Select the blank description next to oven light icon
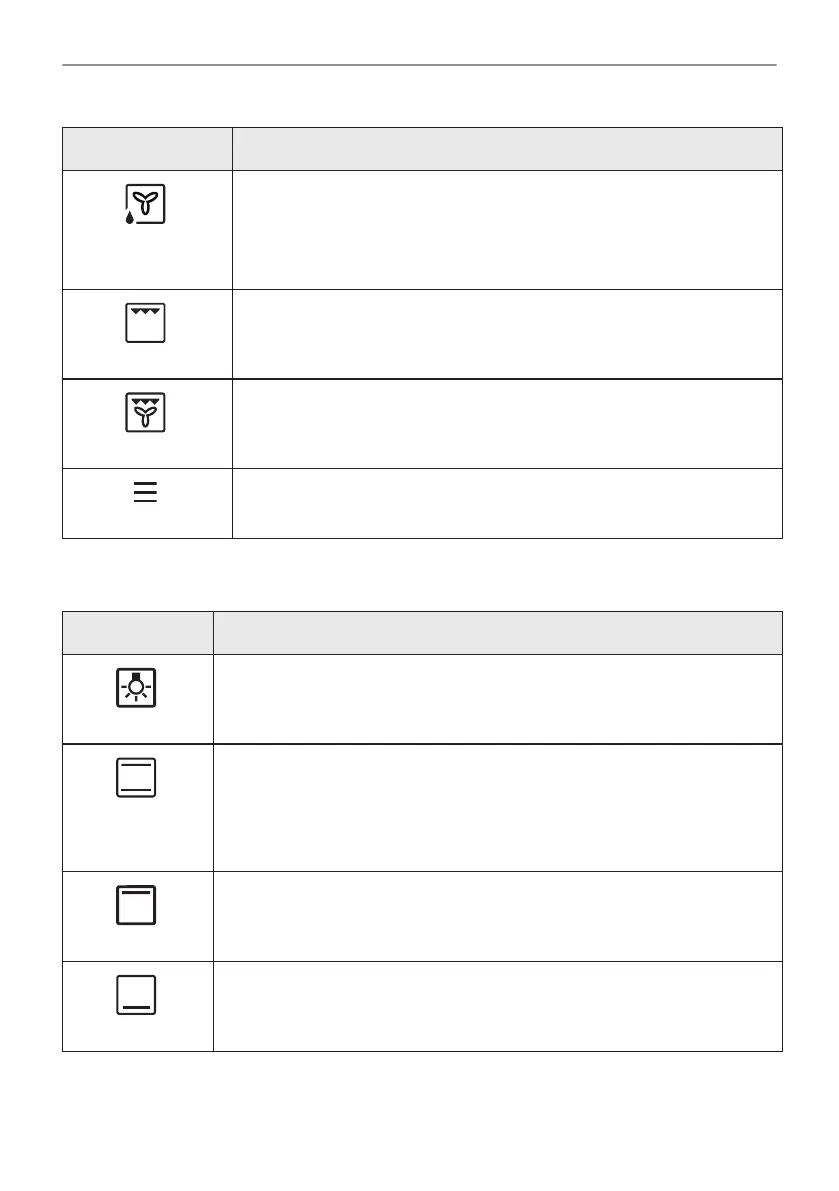 (x=497, y=699)
